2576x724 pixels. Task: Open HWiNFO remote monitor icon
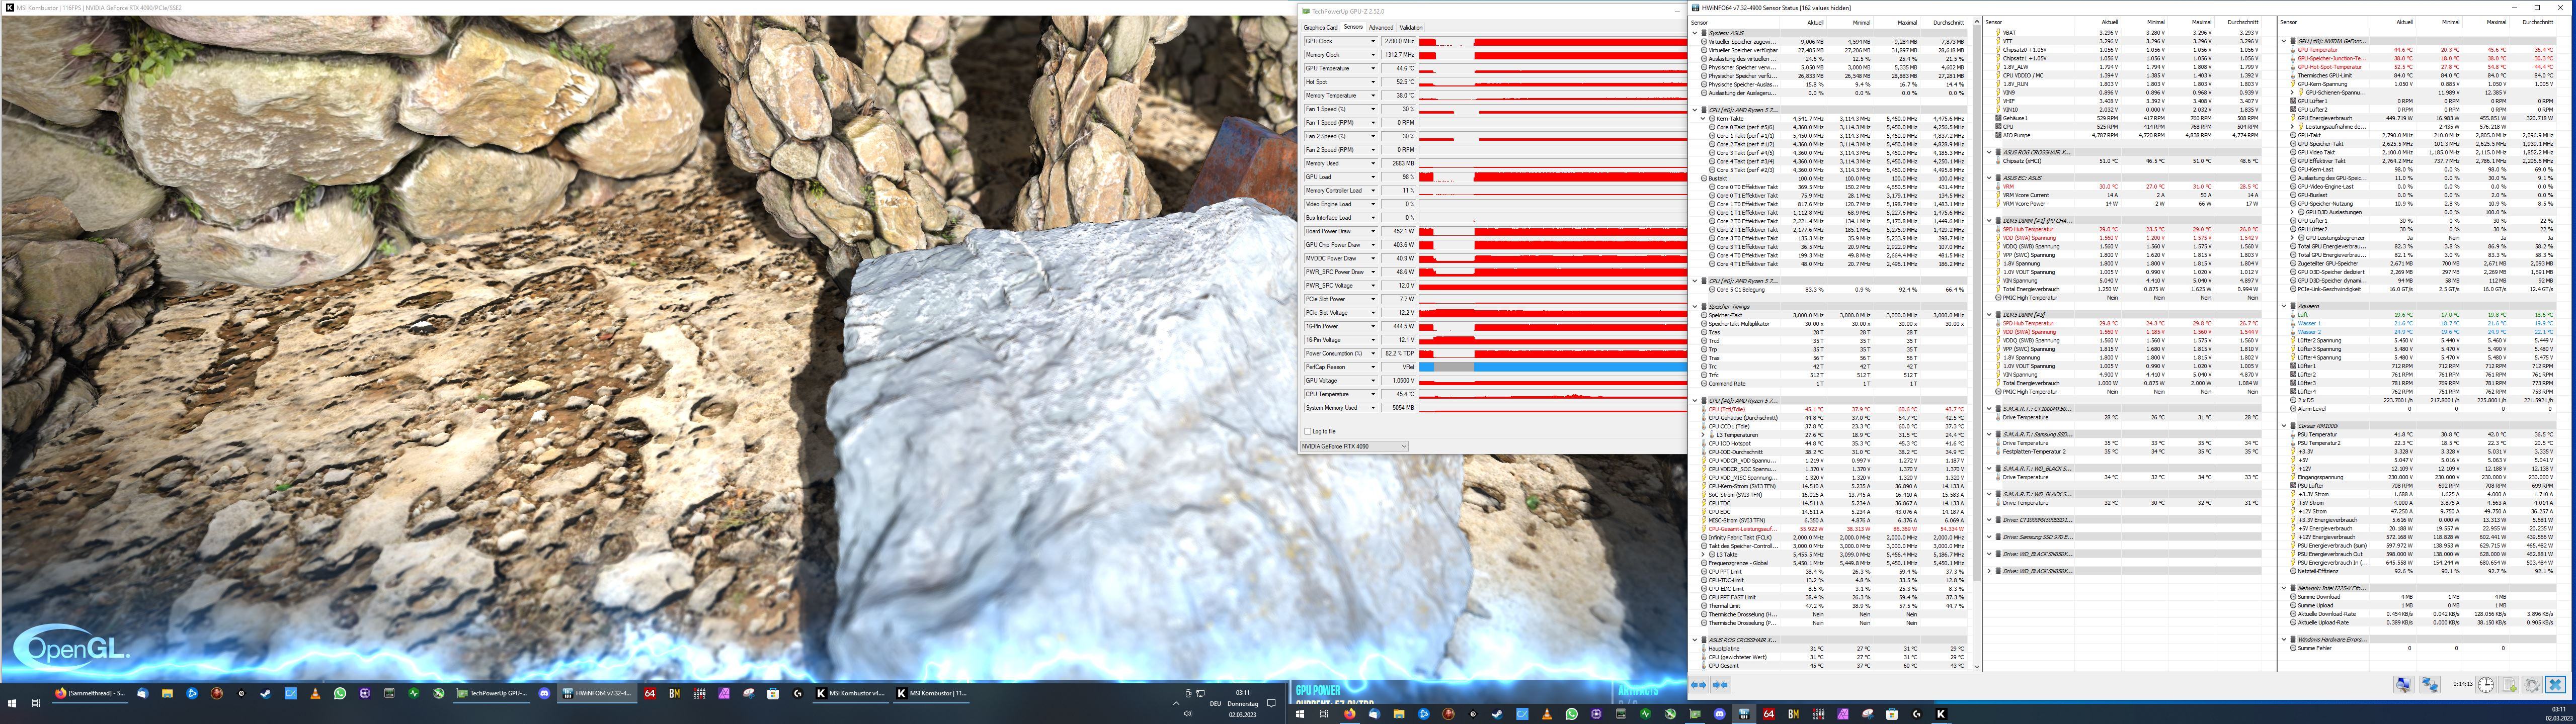coord(2404,685)
